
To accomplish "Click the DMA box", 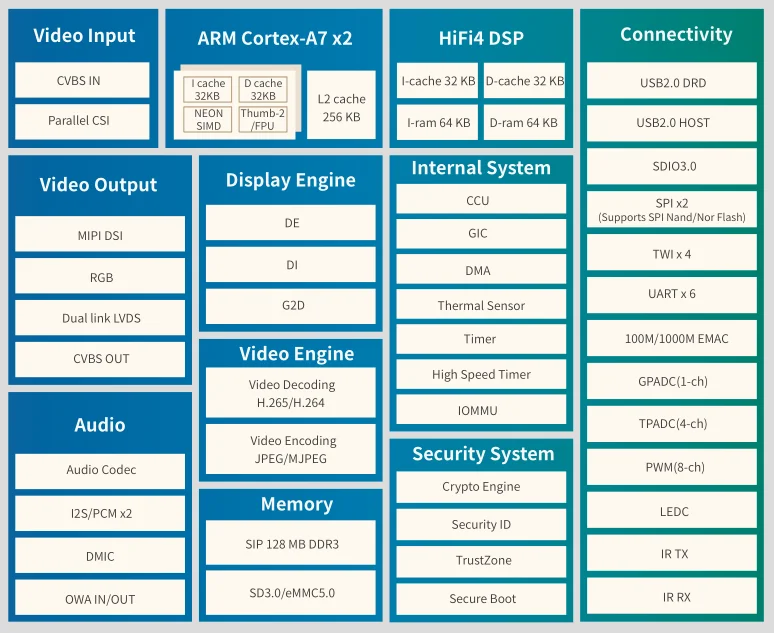I will point(481,269).
